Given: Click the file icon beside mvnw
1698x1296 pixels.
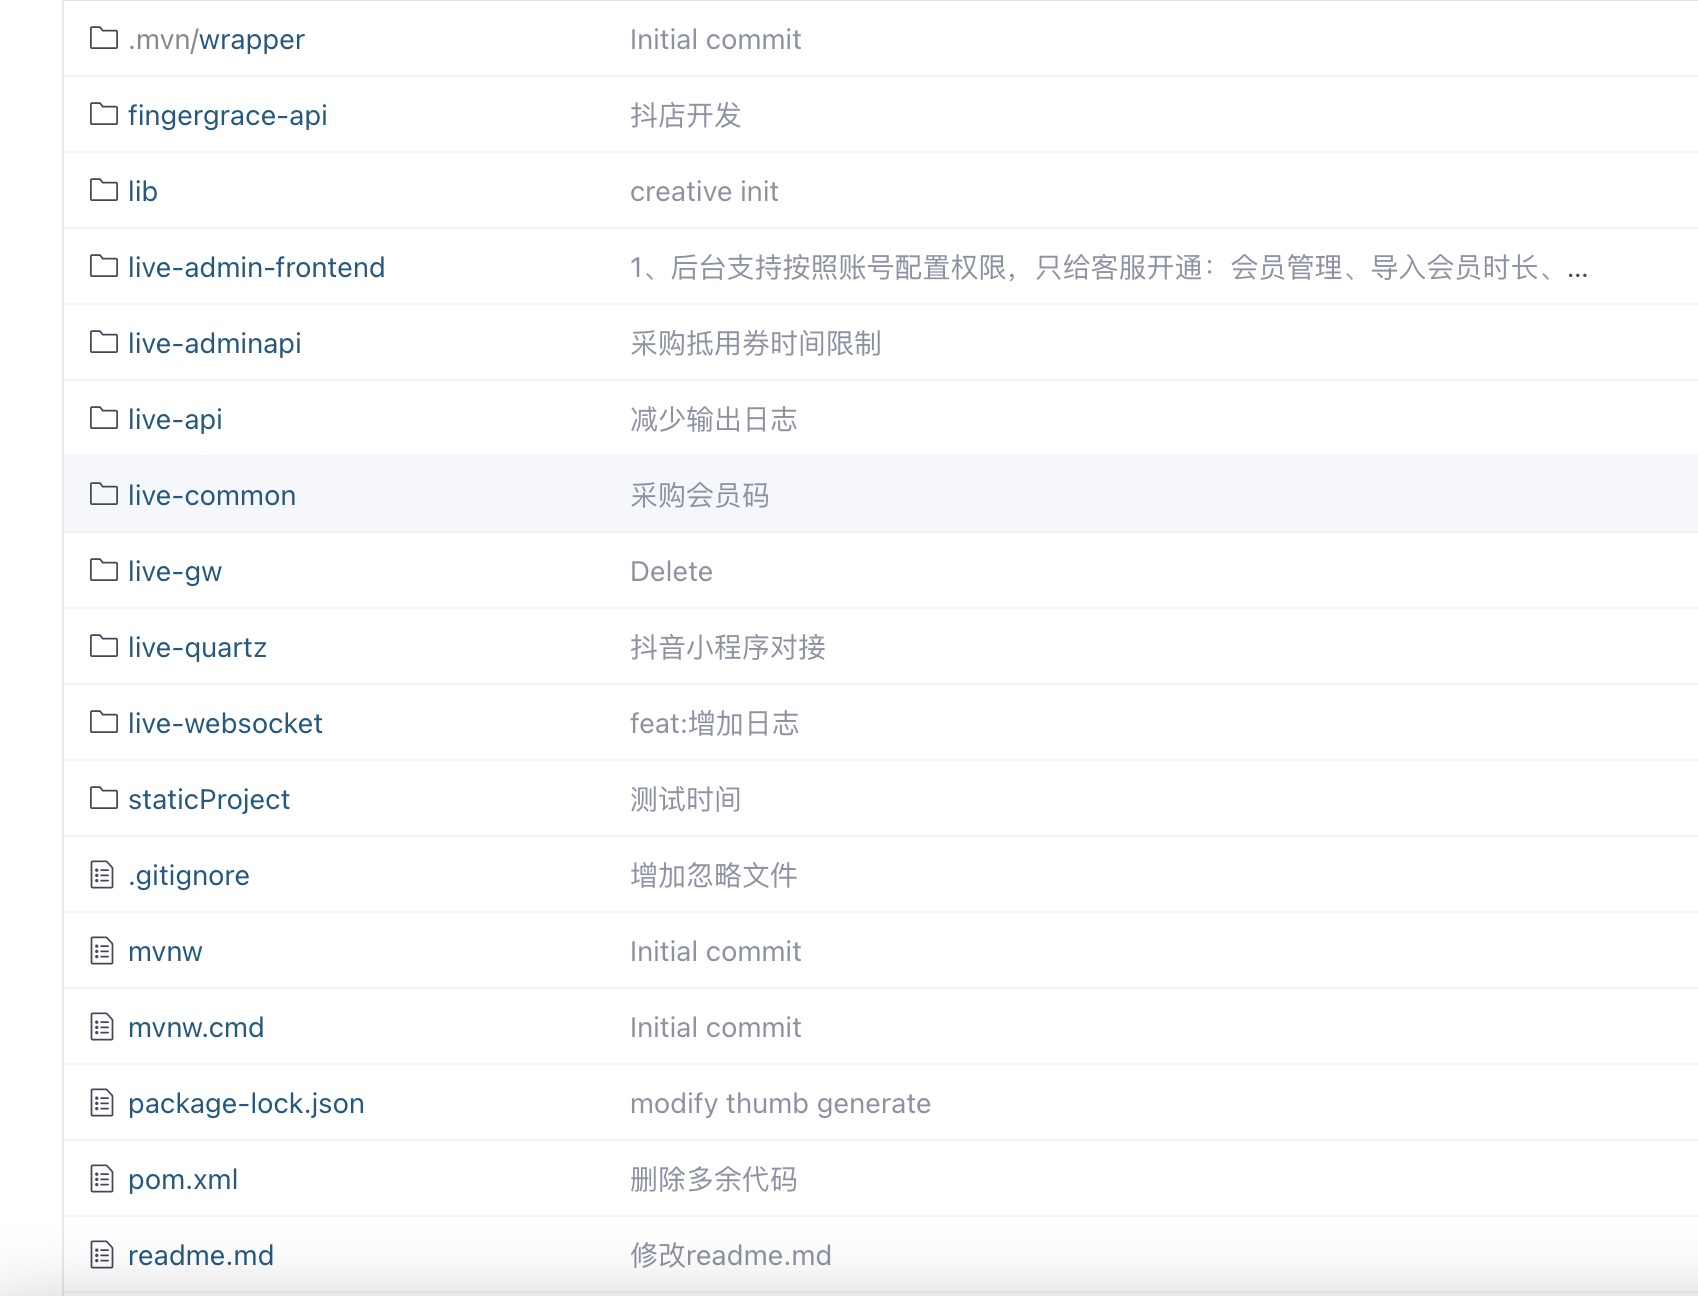Looking at the screenshot, I should 102,951.
